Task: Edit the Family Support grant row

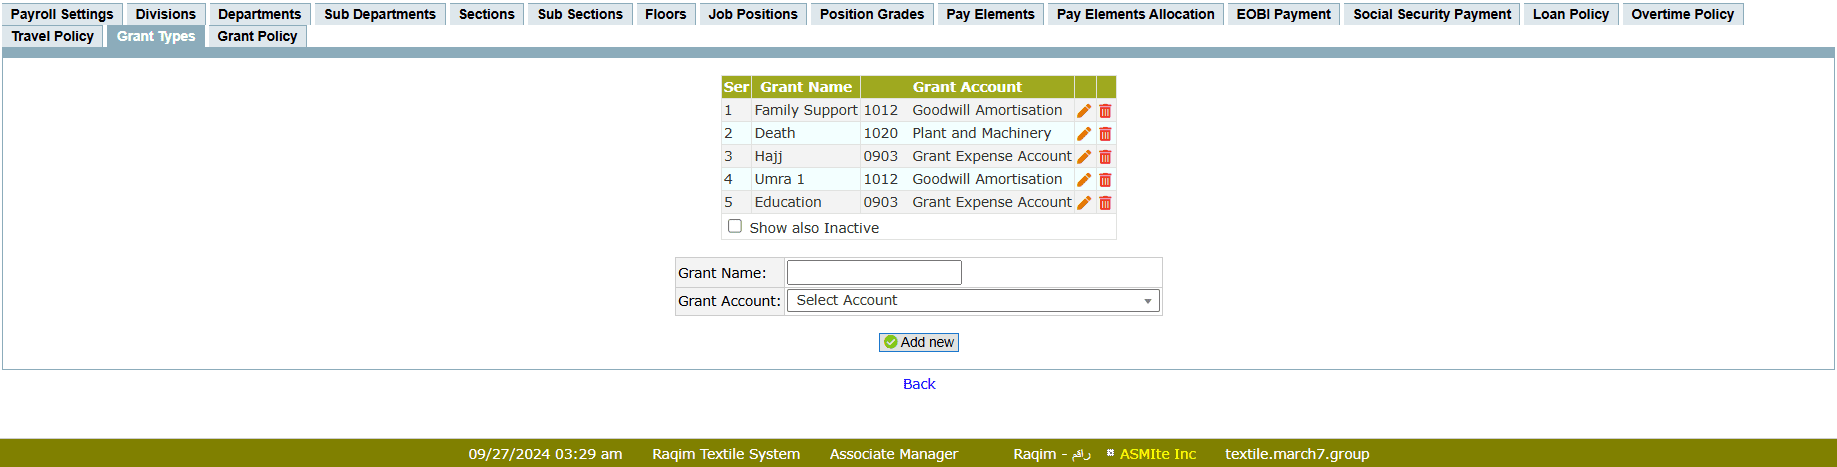Action: pos(1084,111)
